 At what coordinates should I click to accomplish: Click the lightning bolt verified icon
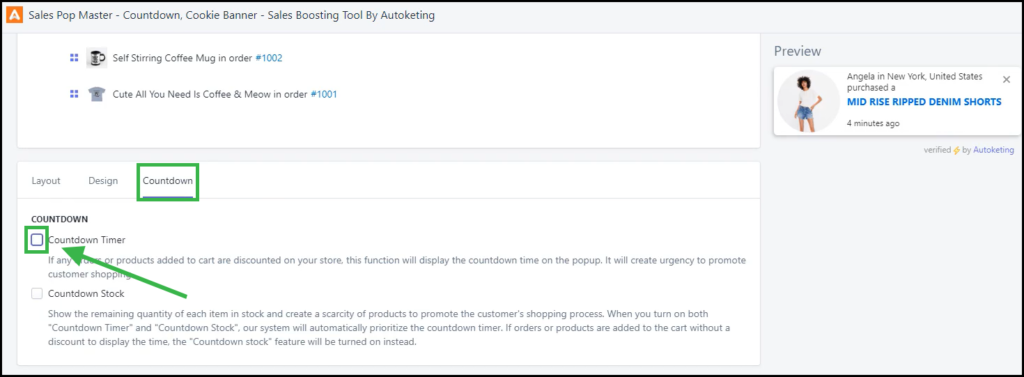tap(957, 150)
